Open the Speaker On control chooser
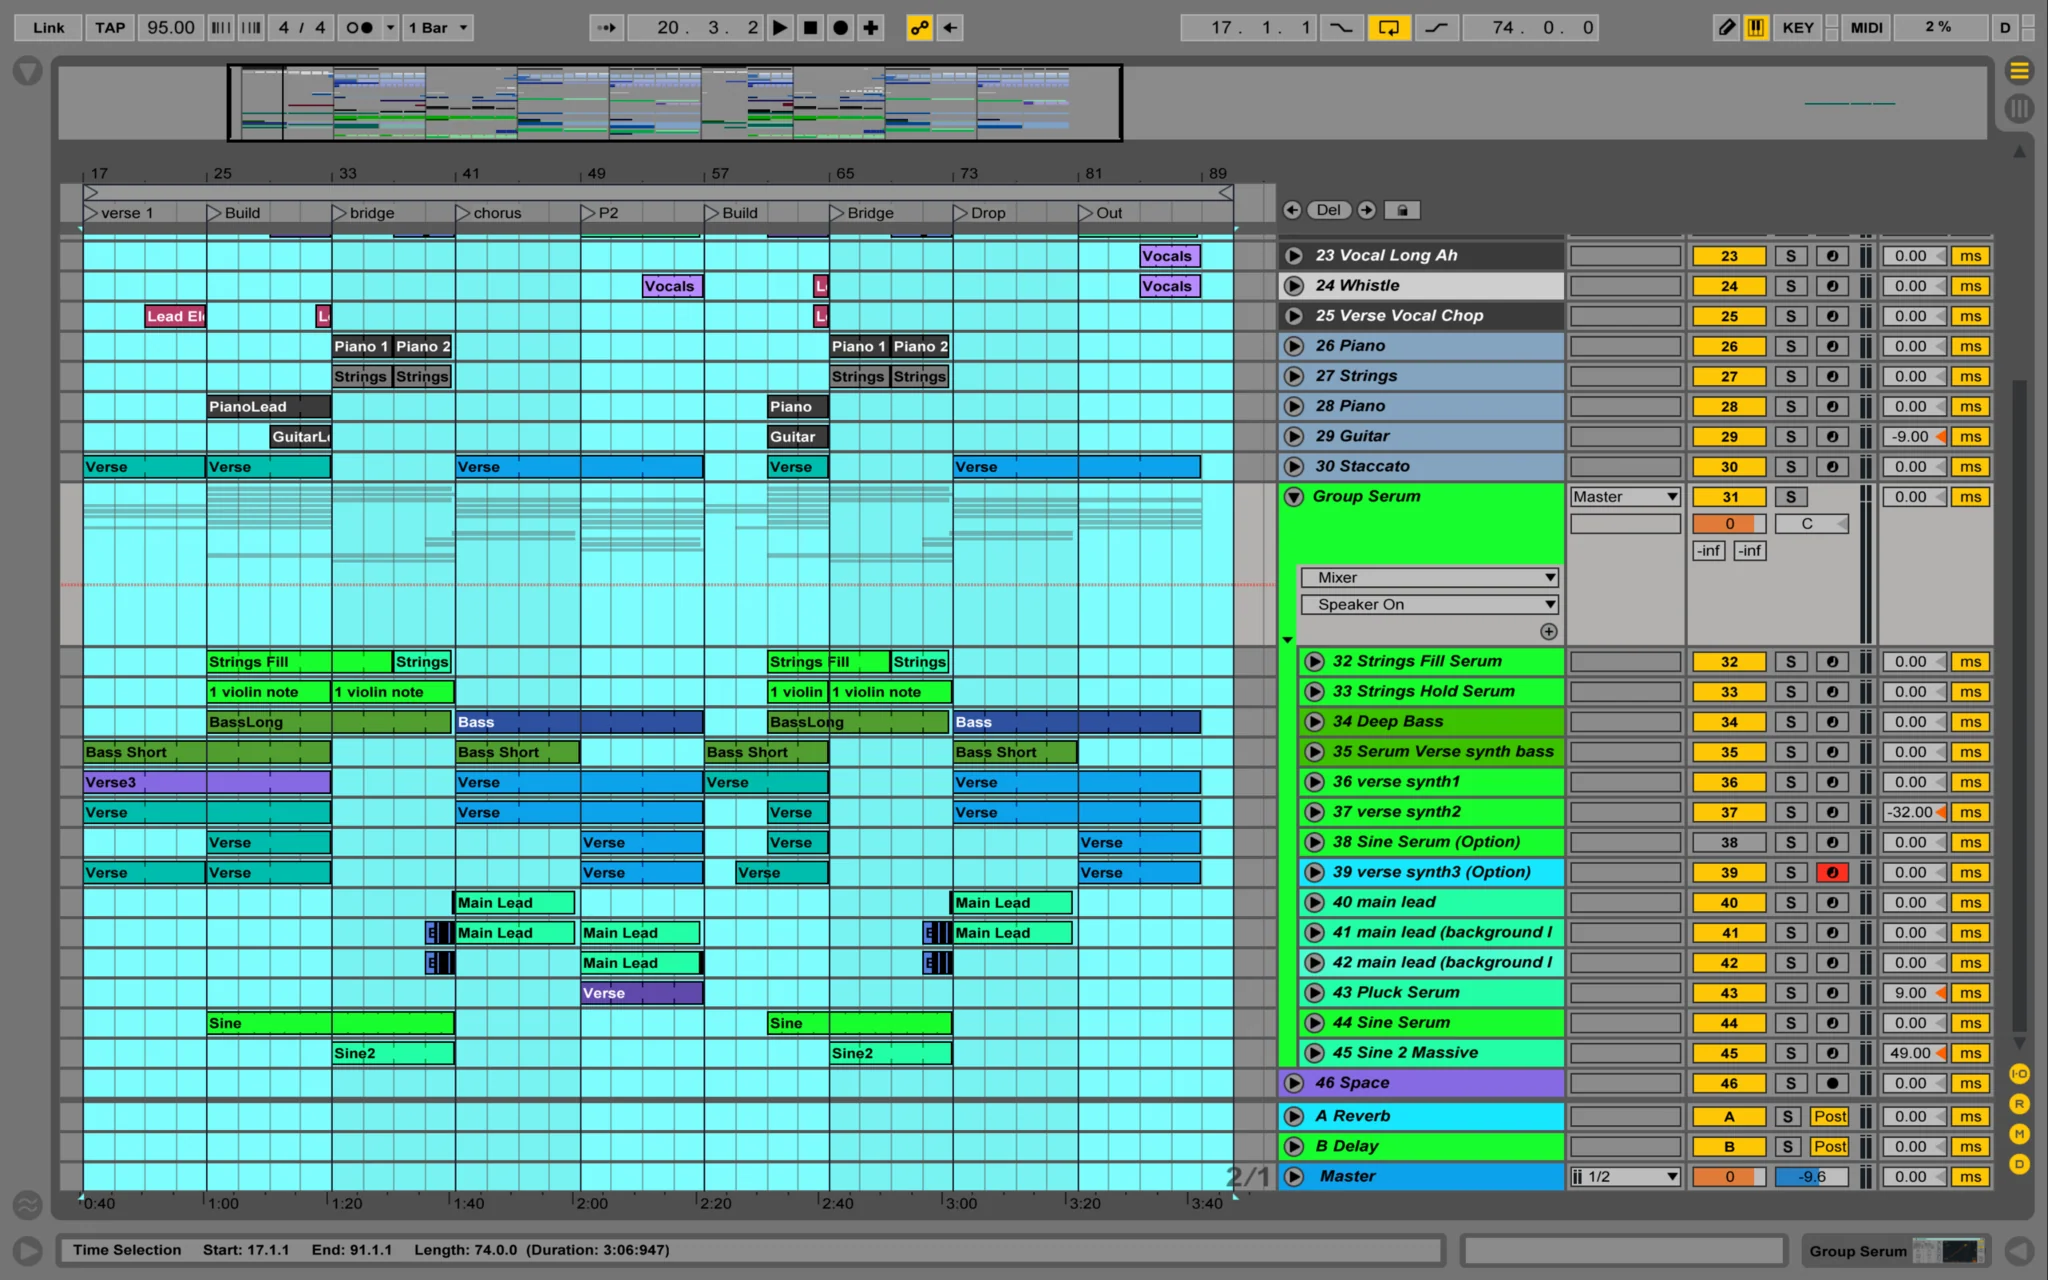 pos(1429,605)
